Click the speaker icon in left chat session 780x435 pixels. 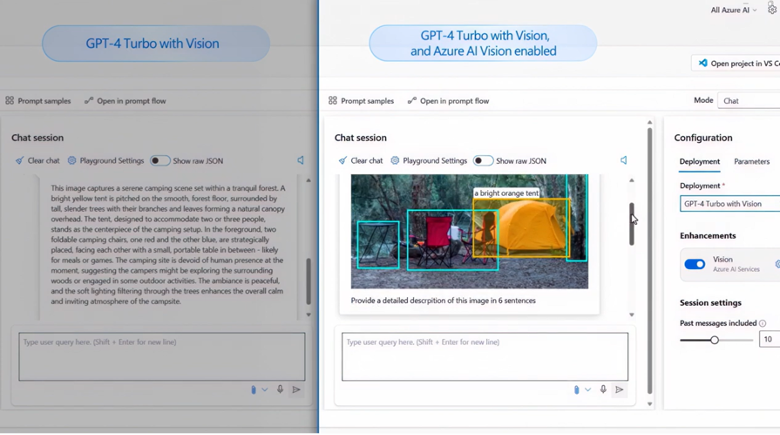(x=300, y=160)
